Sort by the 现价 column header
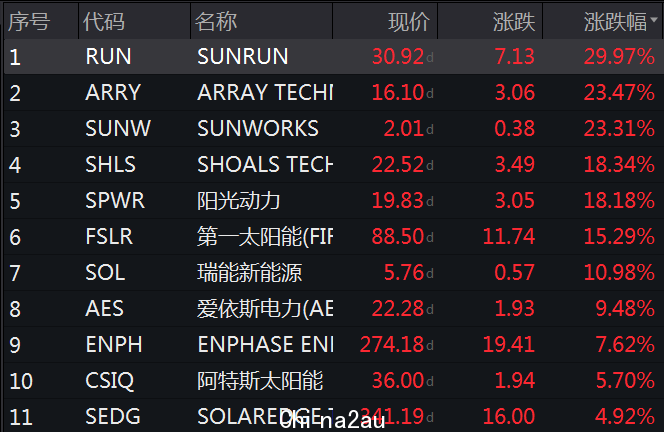 pos(409,22)
